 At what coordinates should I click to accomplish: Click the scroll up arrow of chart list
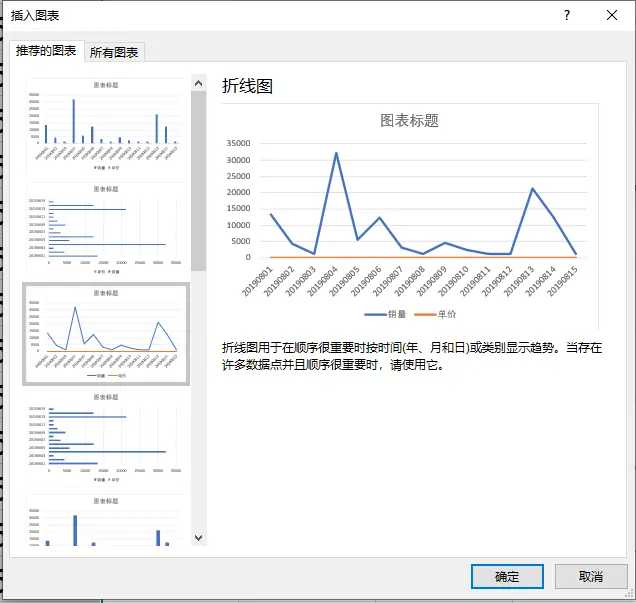pos(198,83)
